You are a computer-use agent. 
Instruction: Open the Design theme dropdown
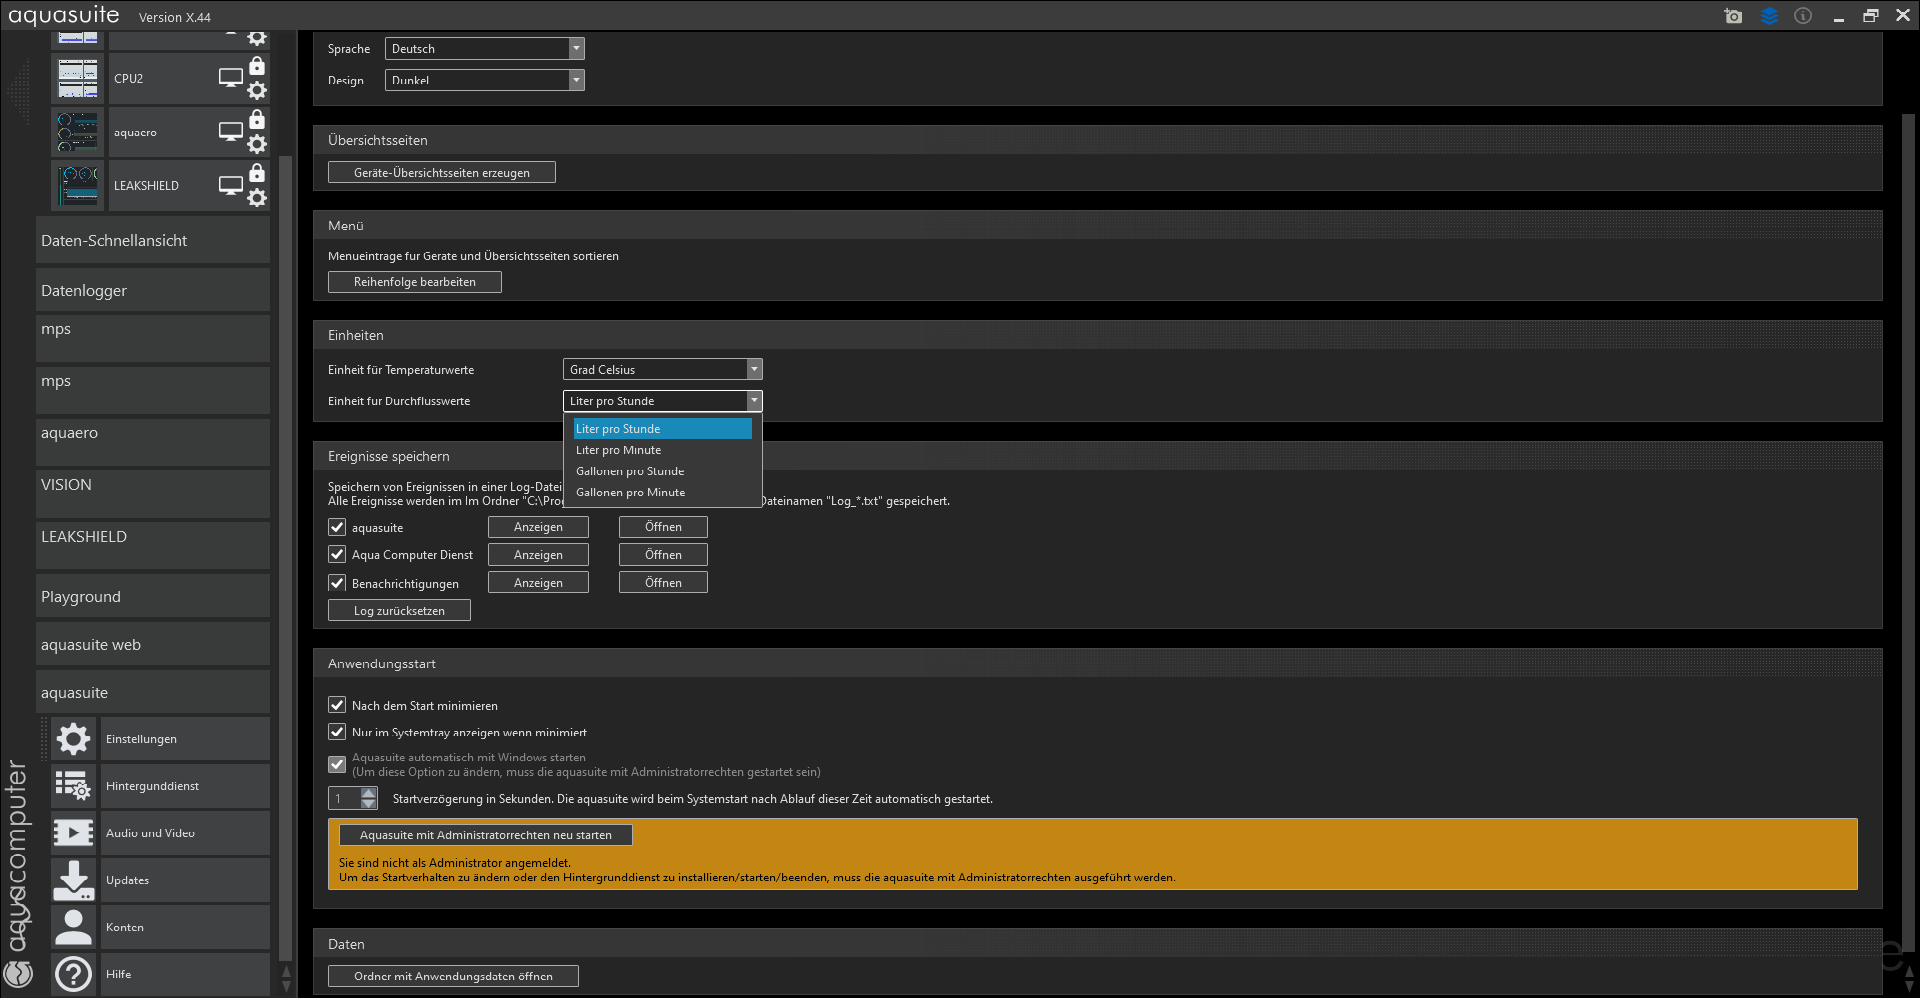(484, 81)
